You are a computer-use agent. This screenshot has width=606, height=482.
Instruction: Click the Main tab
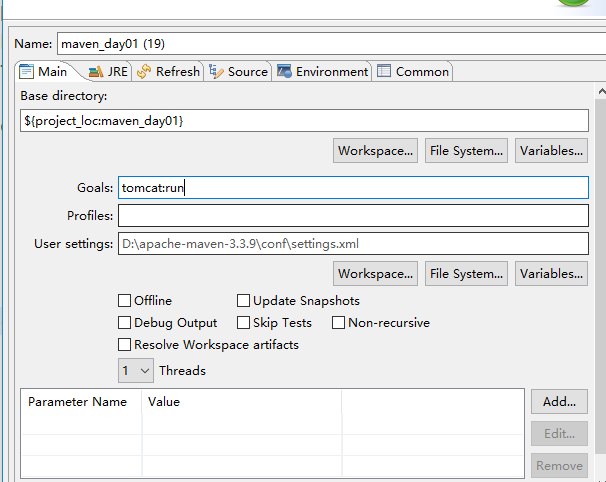[44, 71]
